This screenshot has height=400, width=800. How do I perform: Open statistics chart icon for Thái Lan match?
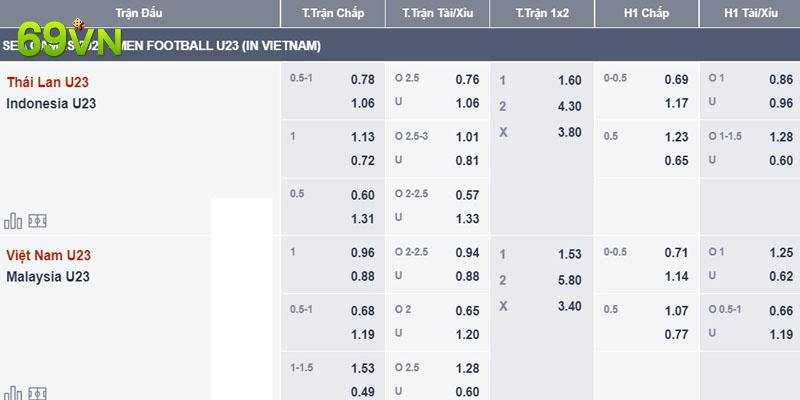(13, 221)
